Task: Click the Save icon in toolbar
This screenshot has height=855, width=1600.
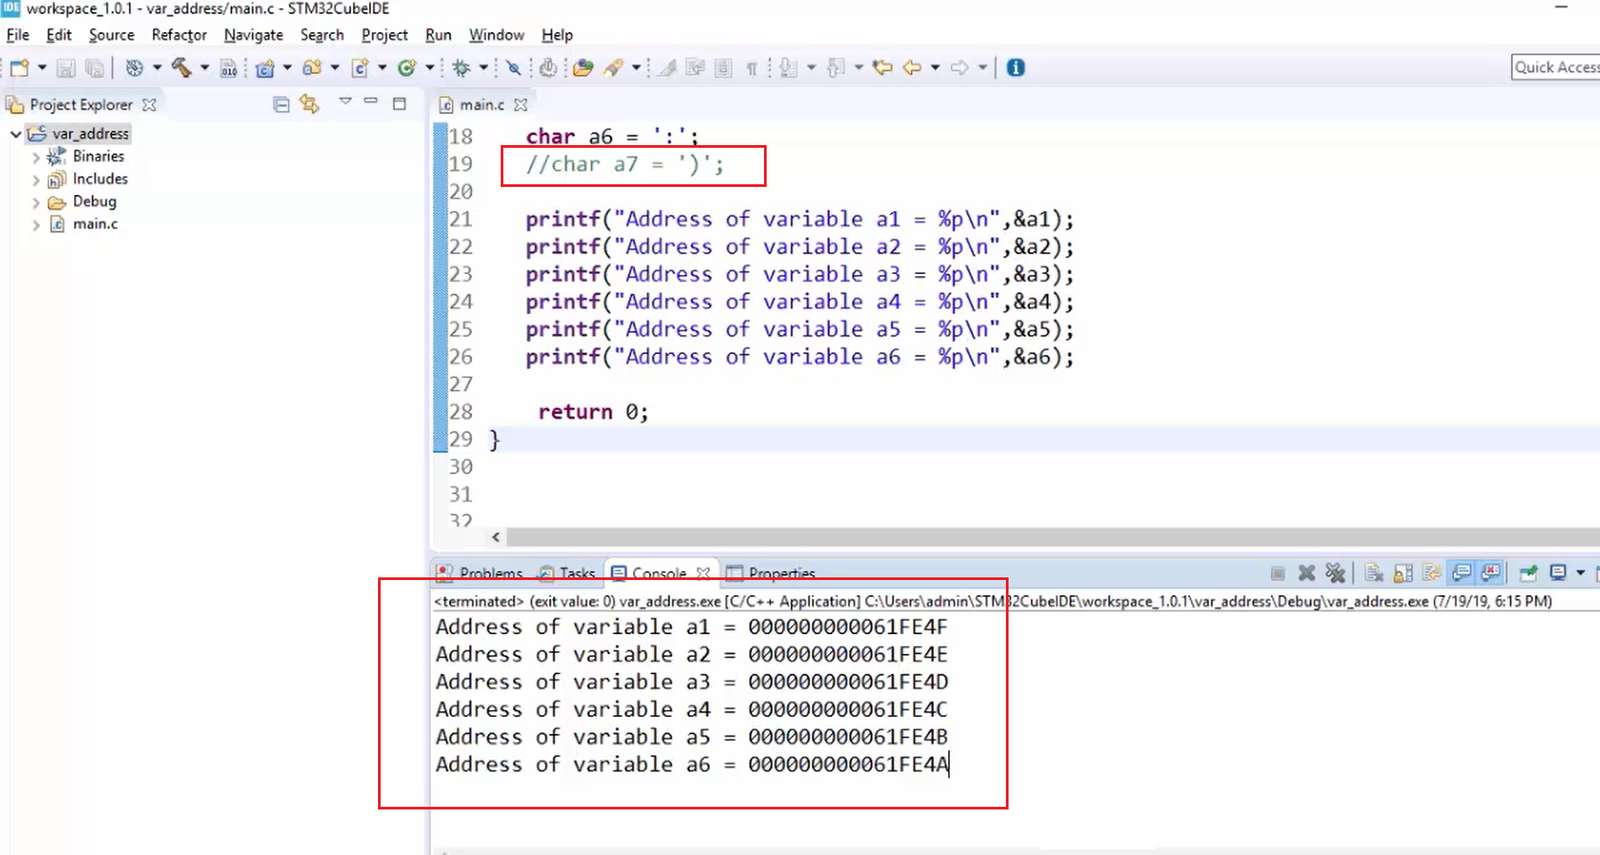Action: pos(66,68)
